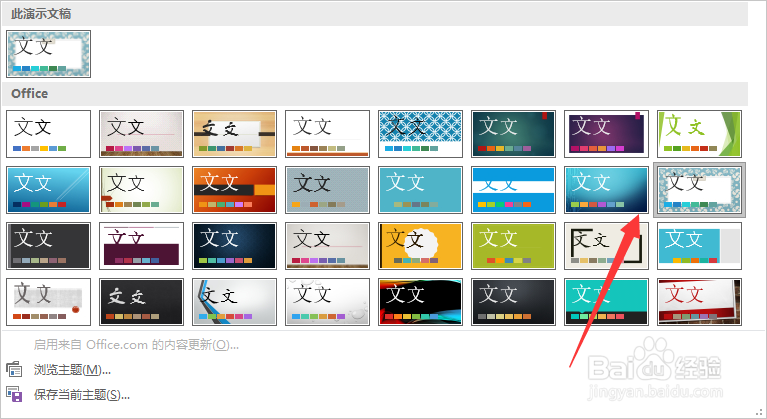Click 启用来自 Office.com 的内容更新(O)...
767x419 pixels.
point(136,345)
